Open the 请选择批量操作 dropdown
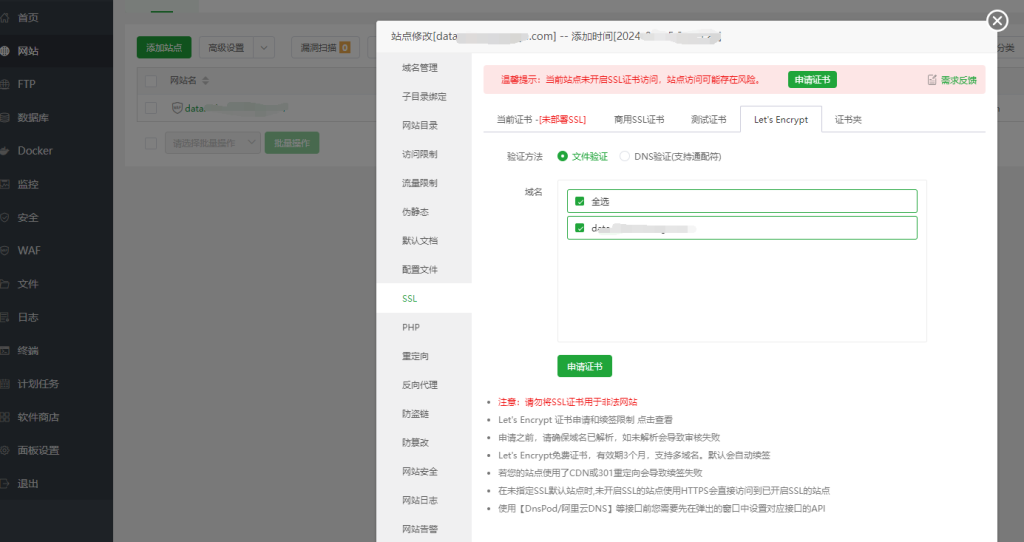Image resolution: width=1024 pixels, height=542 pixels. coord(212,143)
